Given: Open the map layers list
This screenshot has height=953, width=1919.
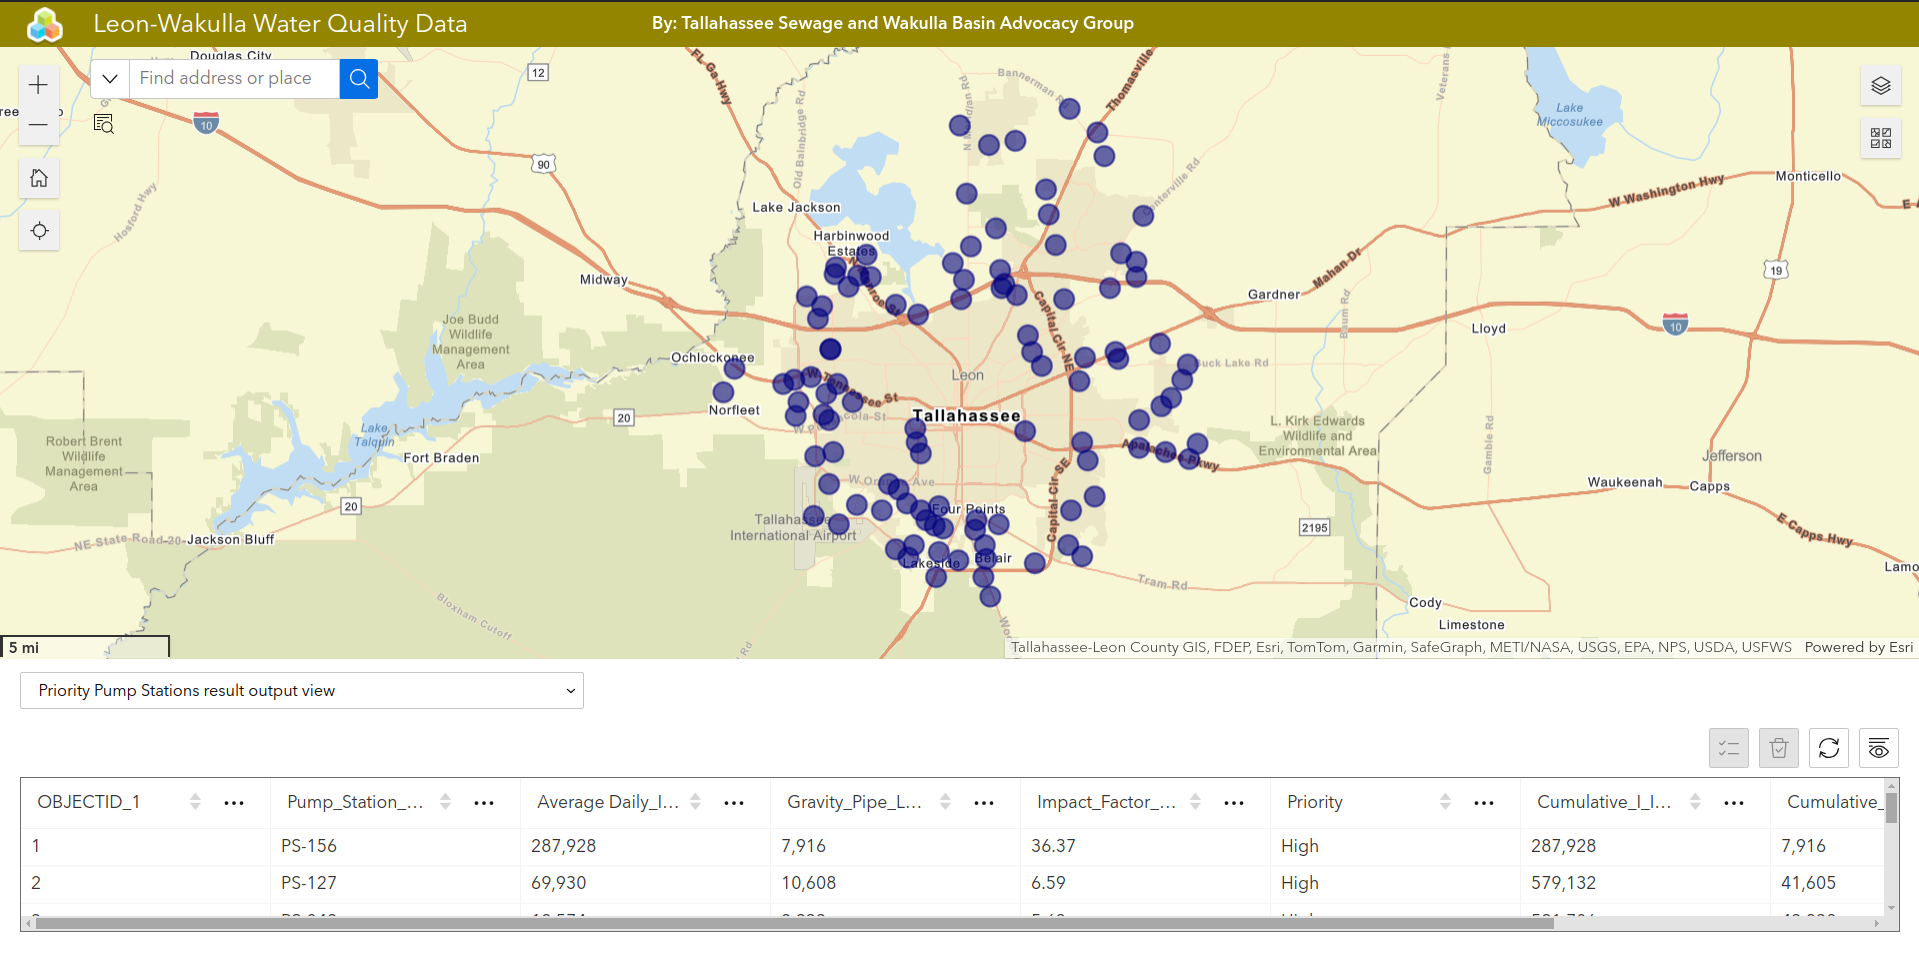Looking at the screenshot, I should coord(1880,86).
